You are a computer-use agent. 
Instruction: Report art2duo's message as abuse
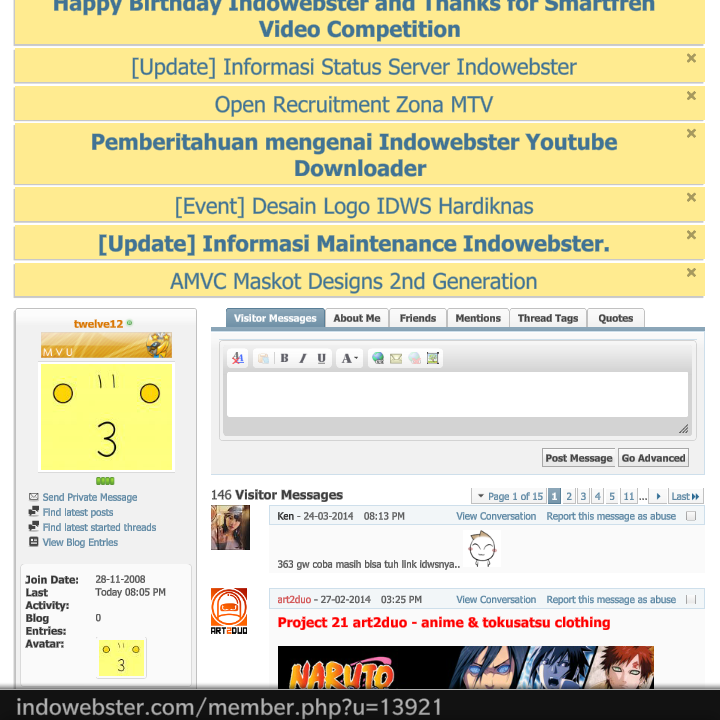click(611, 600)
